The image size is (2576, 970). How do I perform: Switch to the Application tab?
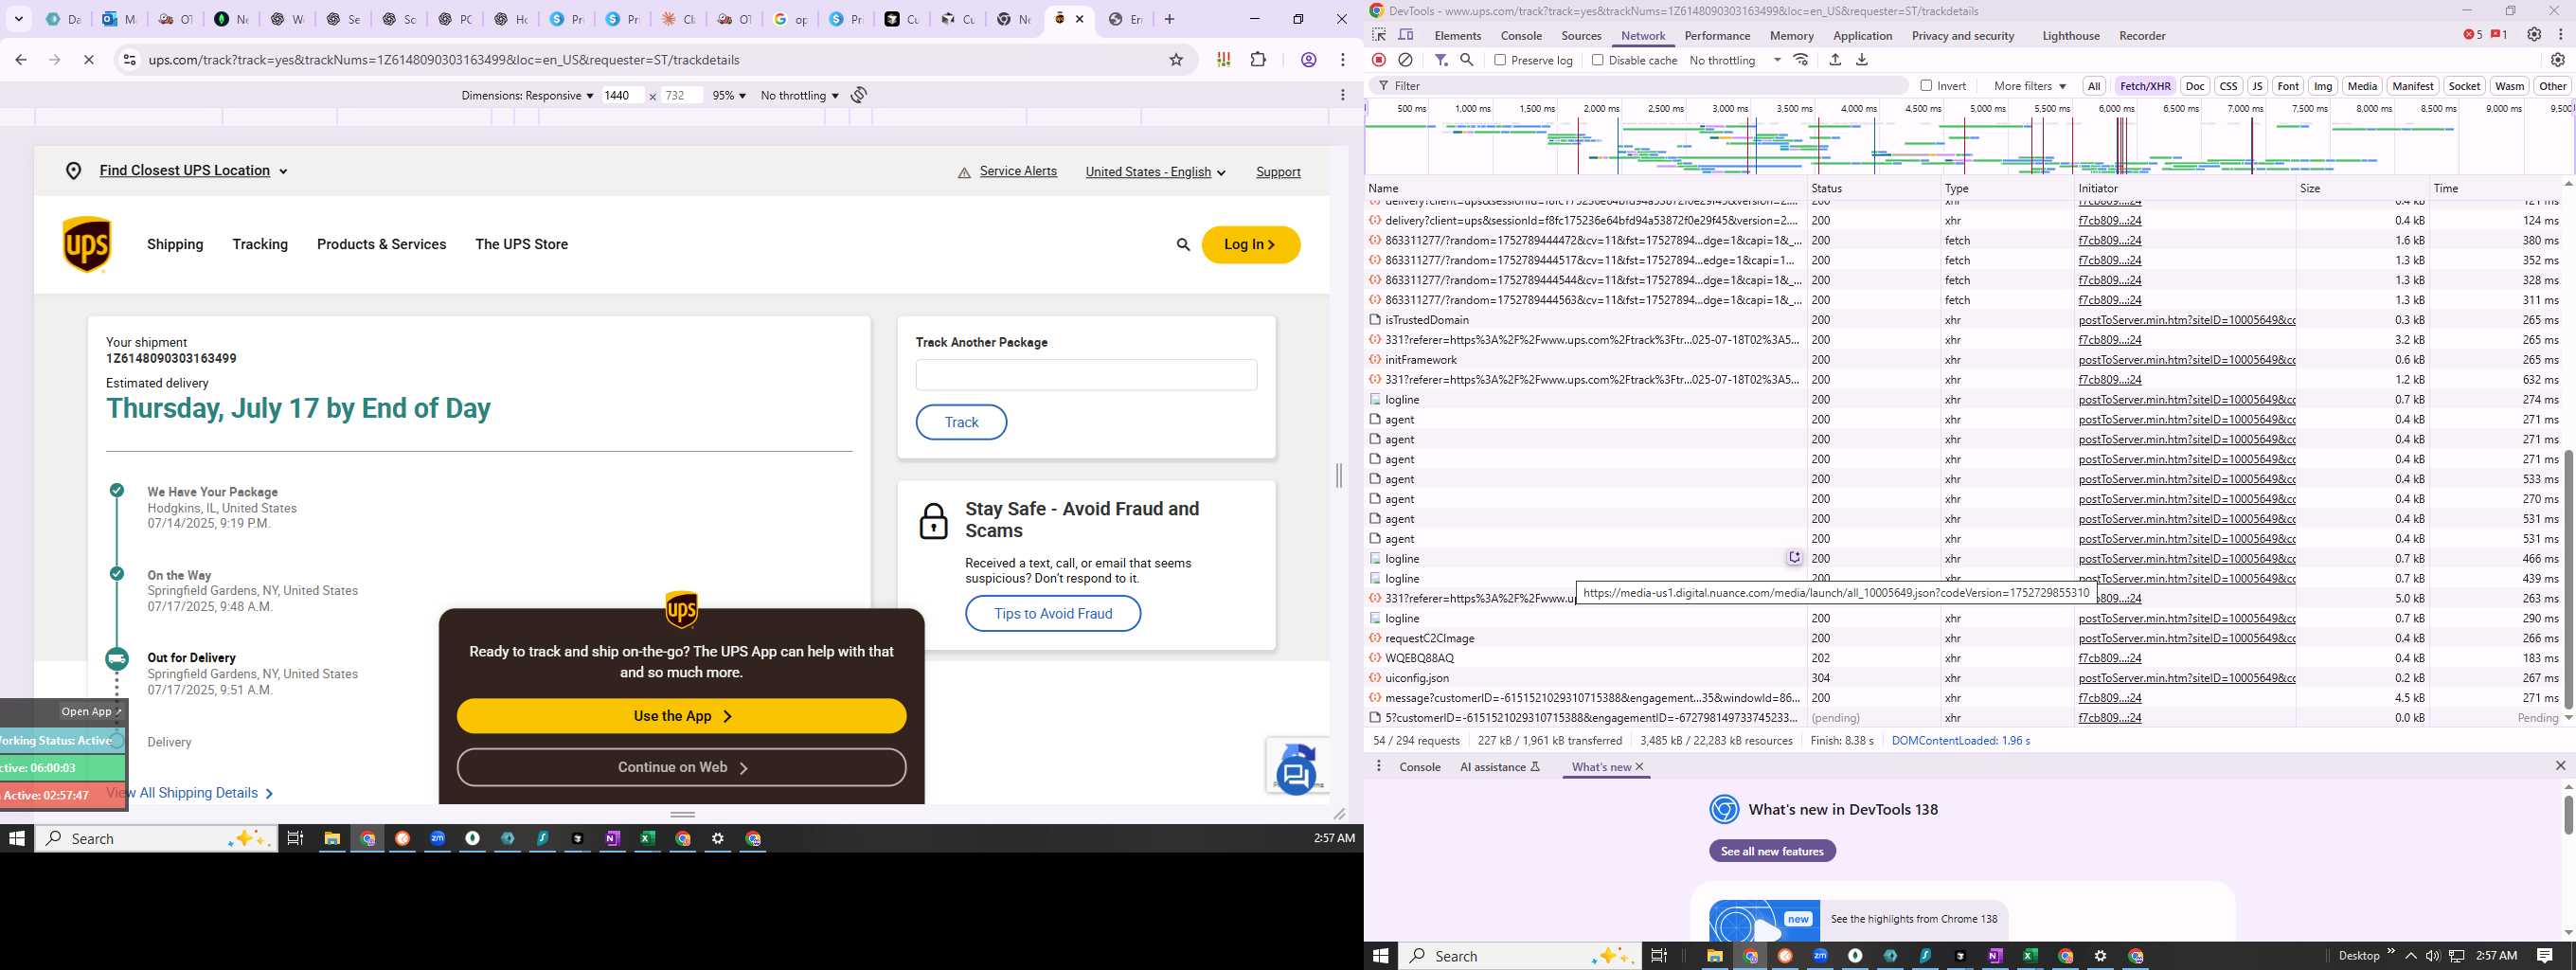click(1862, 35)
